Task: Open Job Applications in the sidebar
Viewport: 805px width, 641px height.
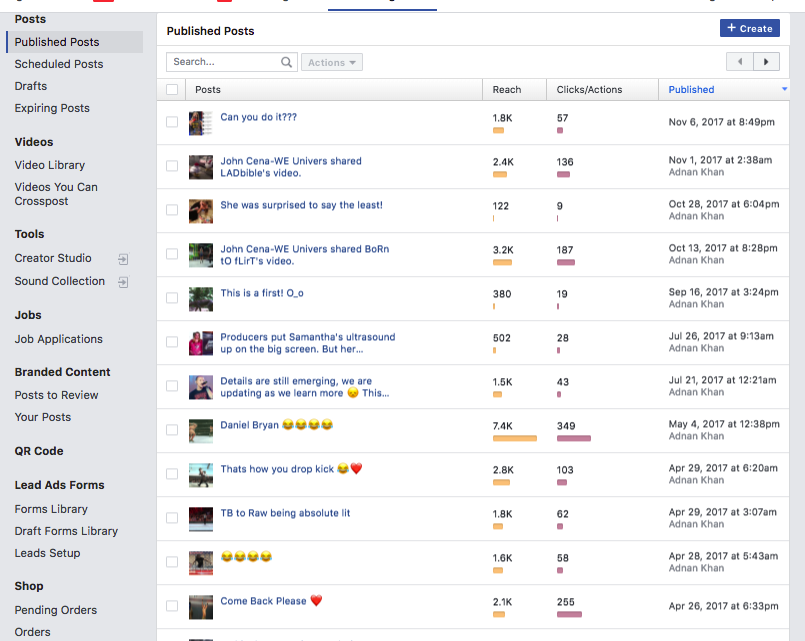Action: click(59, 339)
